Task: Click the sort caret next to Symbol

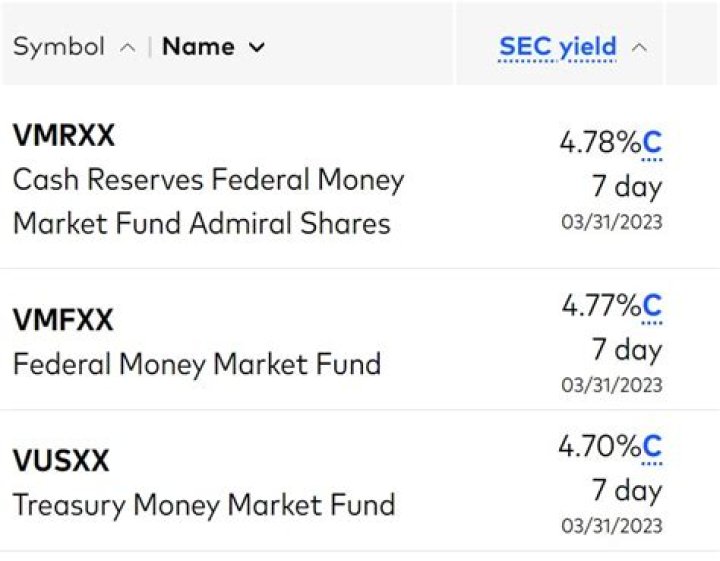Action: [x=127, y=47]
